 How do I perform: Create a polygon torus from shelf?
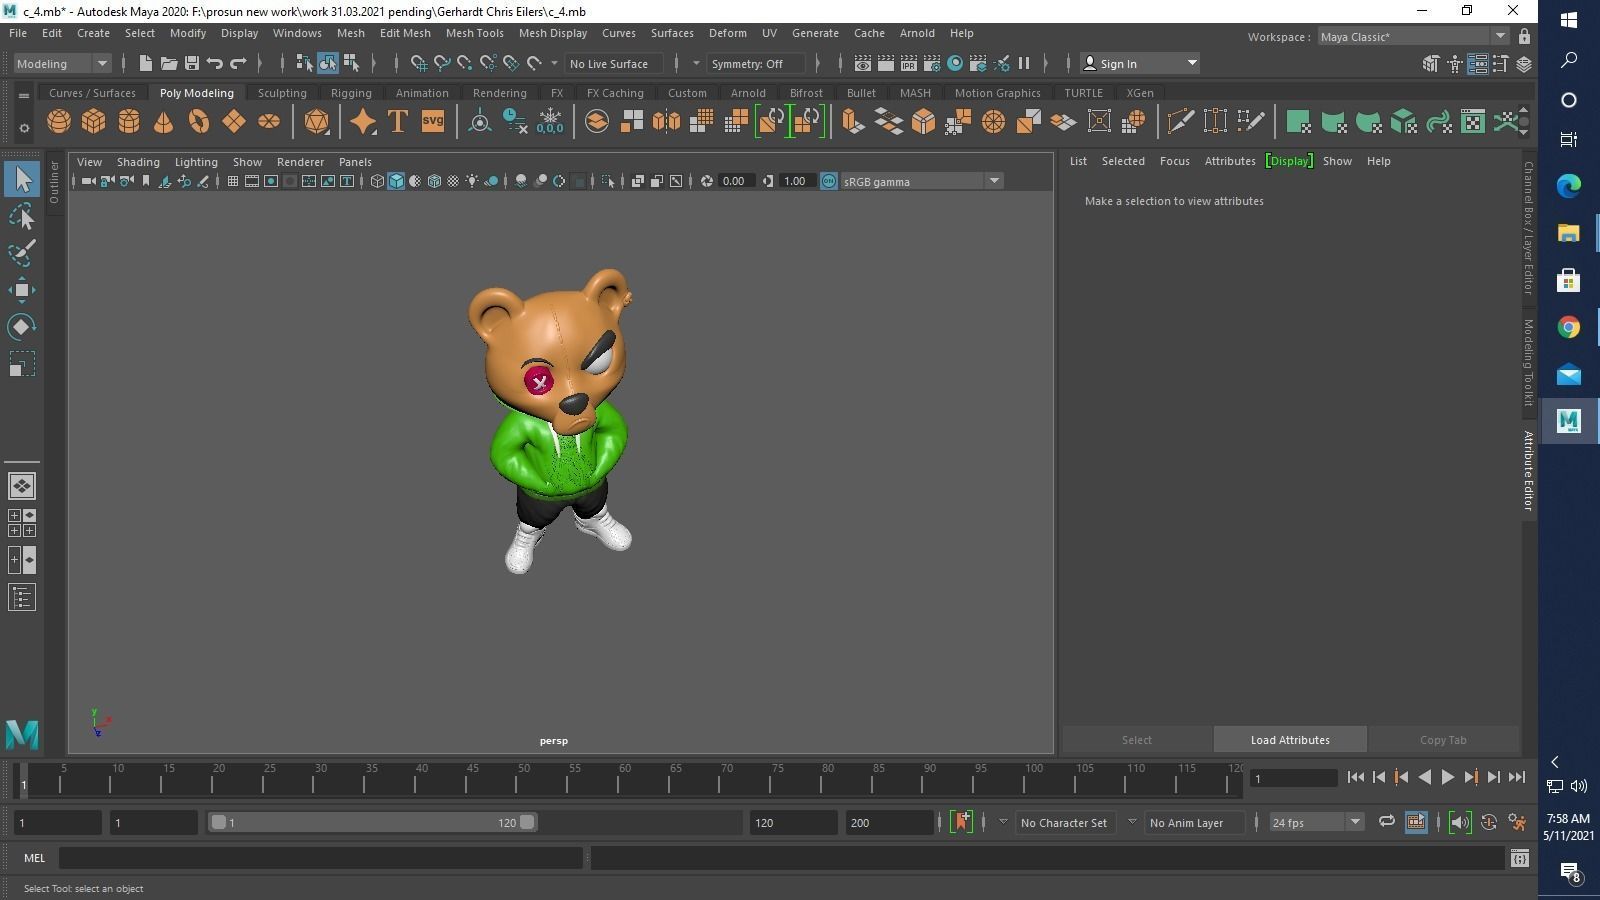[199, 122]
